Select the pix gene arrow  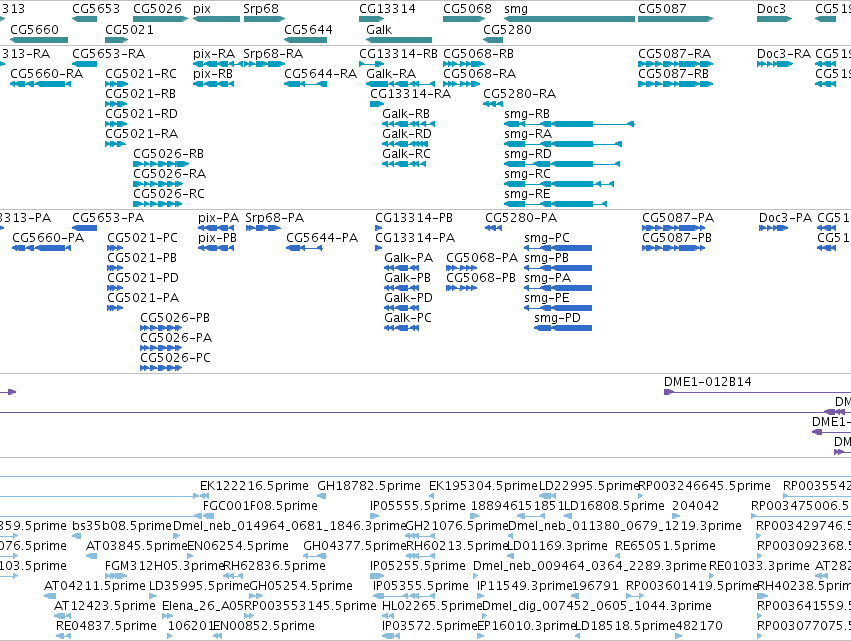tap(217, 19)
